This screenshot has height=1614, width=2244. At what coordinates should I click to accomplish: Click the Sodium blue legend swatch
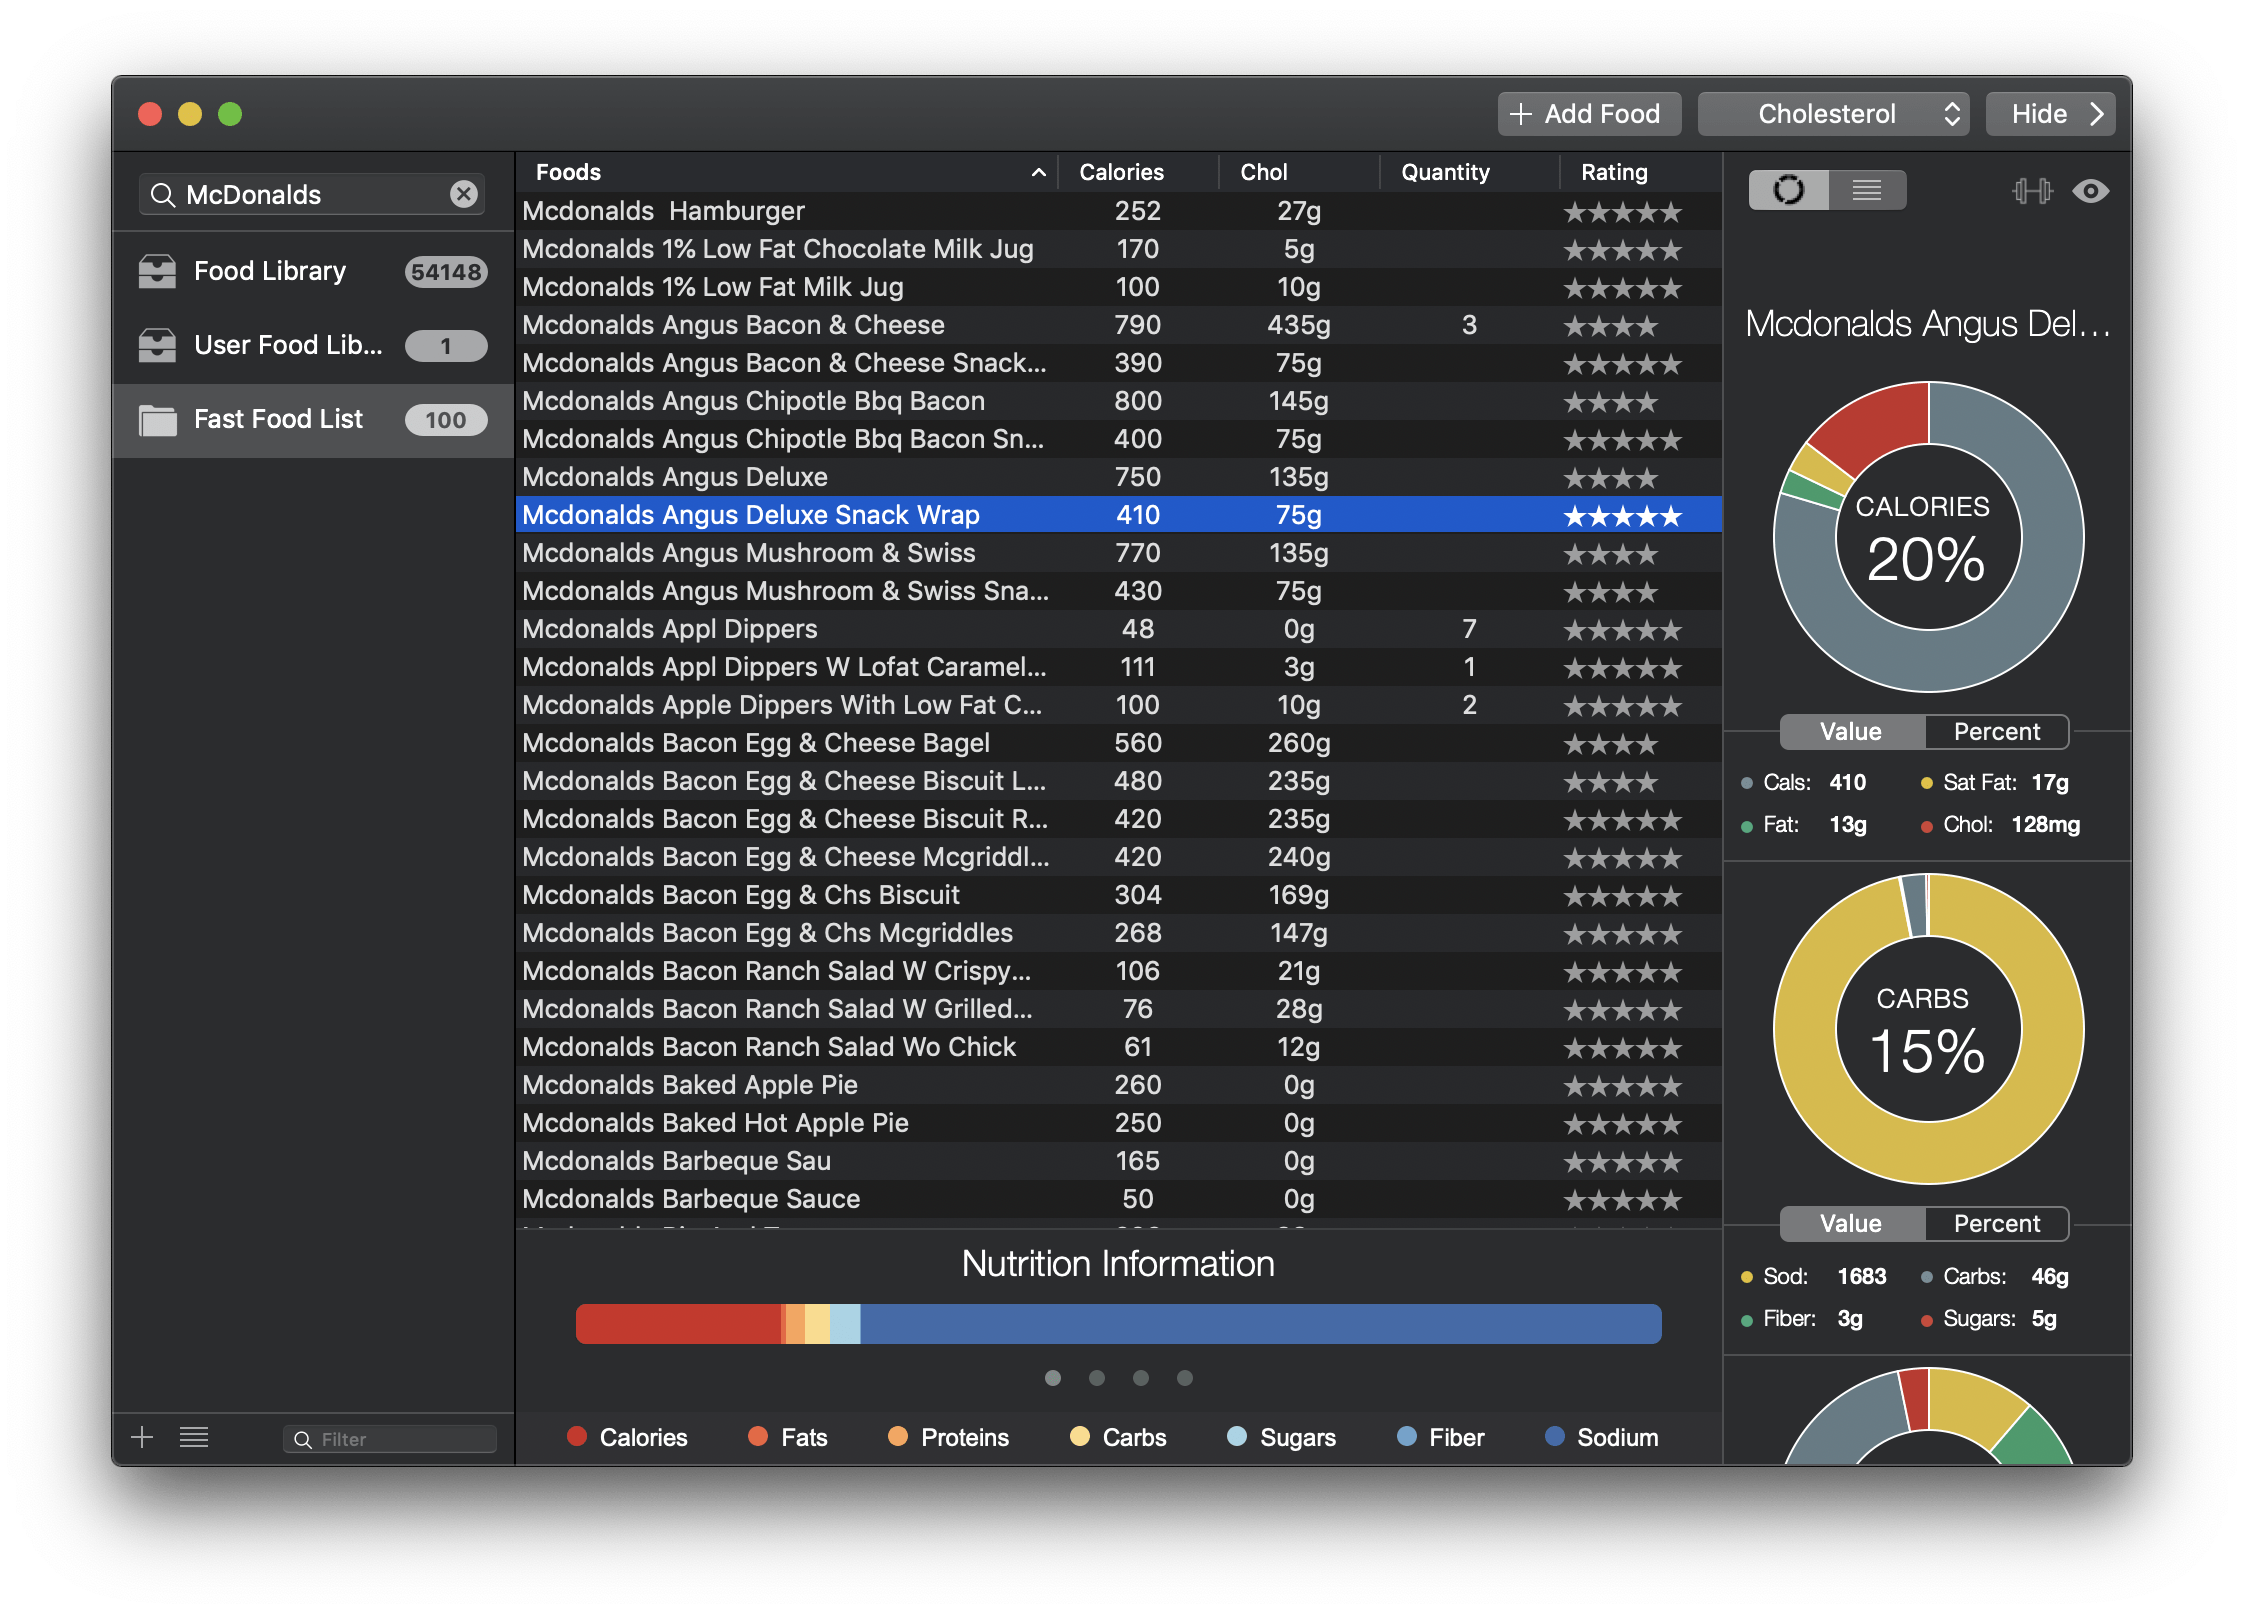coord(1555,1437)
